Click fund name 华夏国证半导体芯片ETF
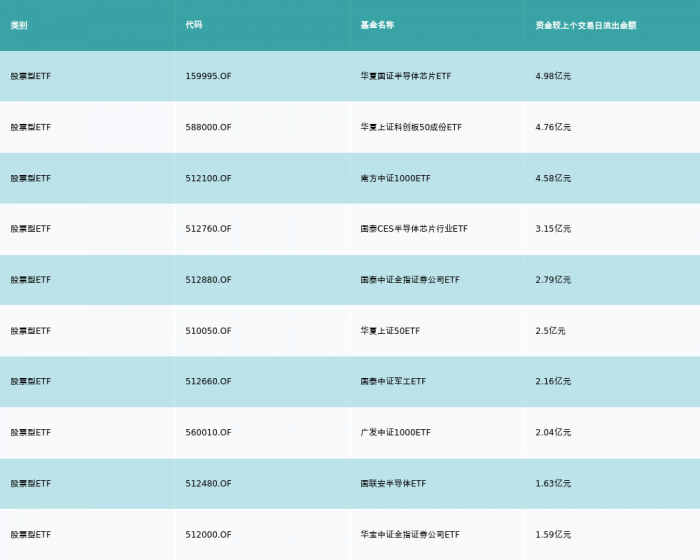The width and height of the screenshot is (700, 560). (x=406, y=76)
